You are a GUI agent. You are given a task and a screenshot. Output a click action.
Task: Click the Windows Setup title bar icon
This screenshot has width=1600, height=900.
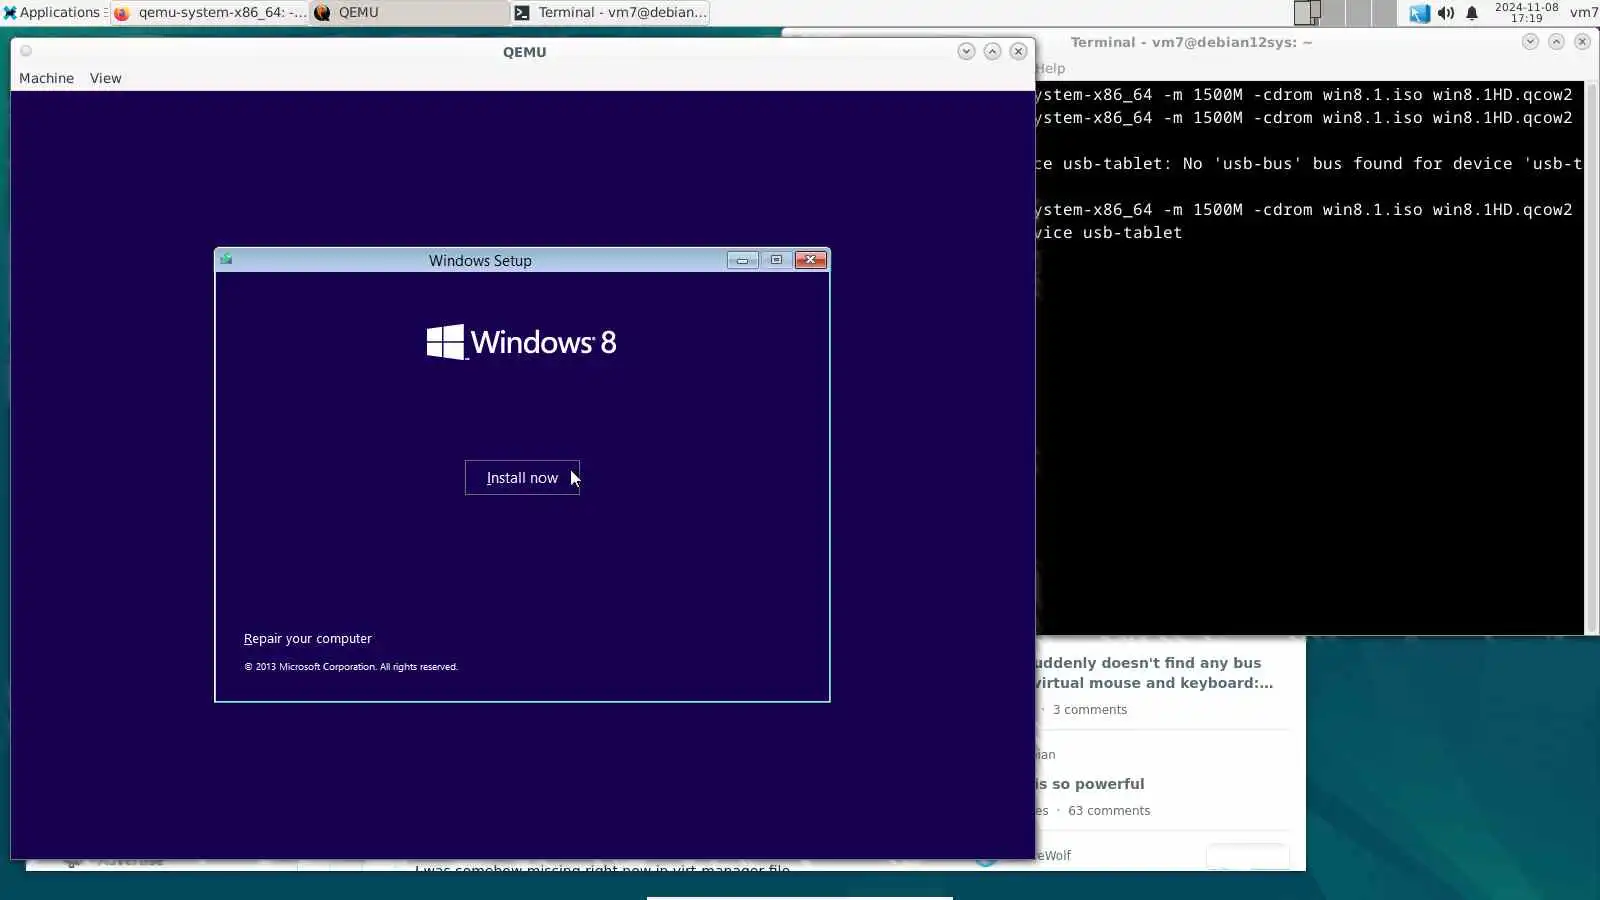[x=227, y=260]
